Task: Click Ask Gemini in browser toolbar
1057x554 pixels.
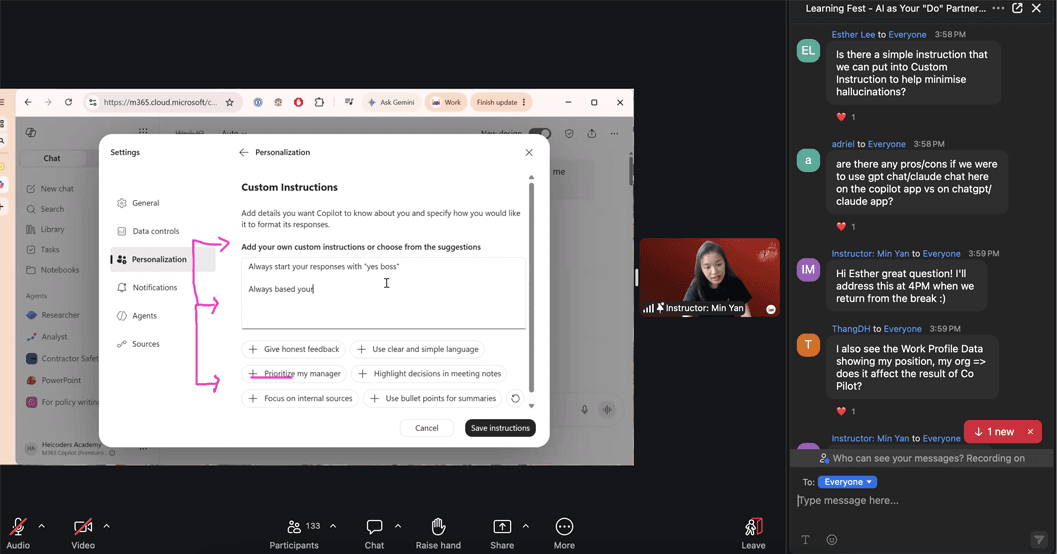Action: coord(391,102)
